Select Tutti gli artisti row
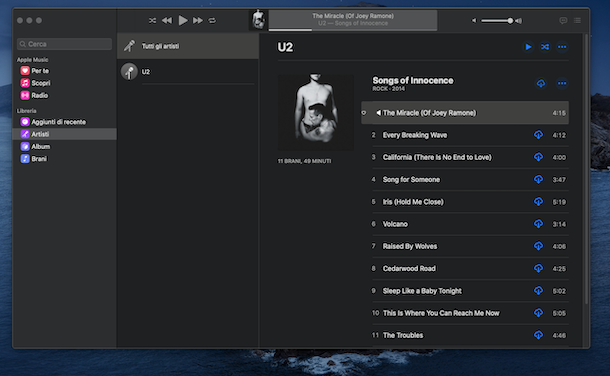 coord(188,46)
